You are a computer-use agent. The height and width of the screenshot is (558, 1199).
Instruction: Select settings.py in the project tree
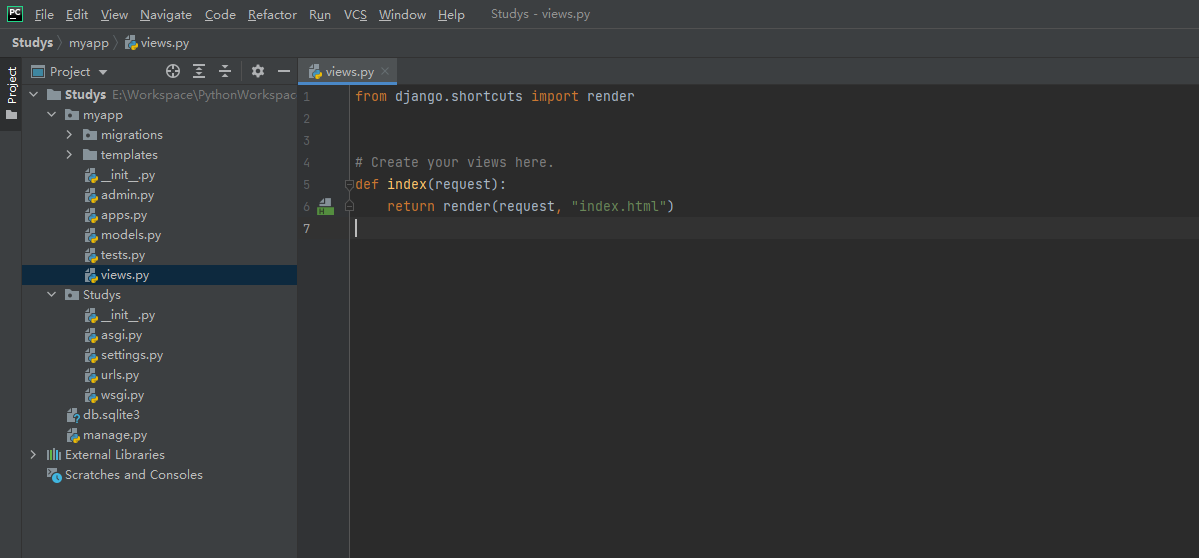tap(123, 355)
